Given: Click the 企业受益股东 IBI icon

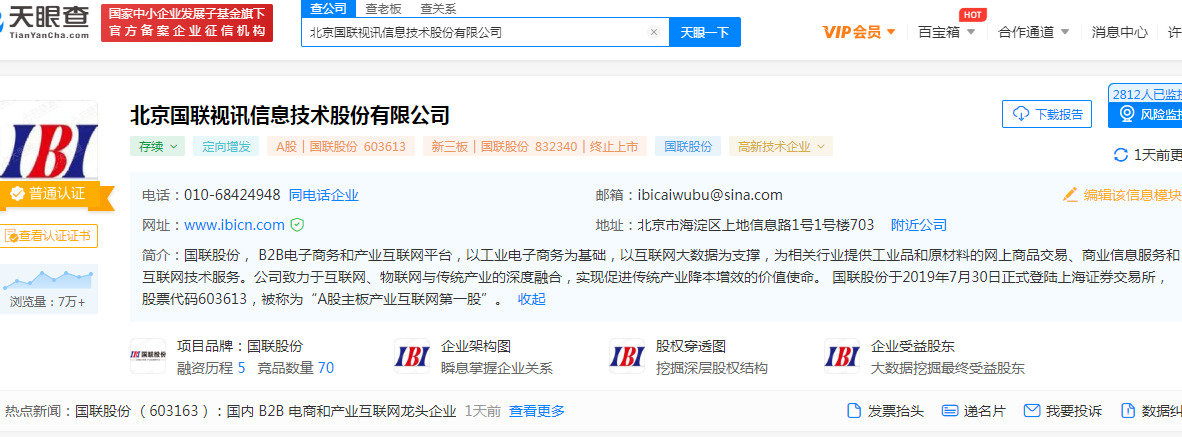Looking at the screenshot, I should (842, 356).
